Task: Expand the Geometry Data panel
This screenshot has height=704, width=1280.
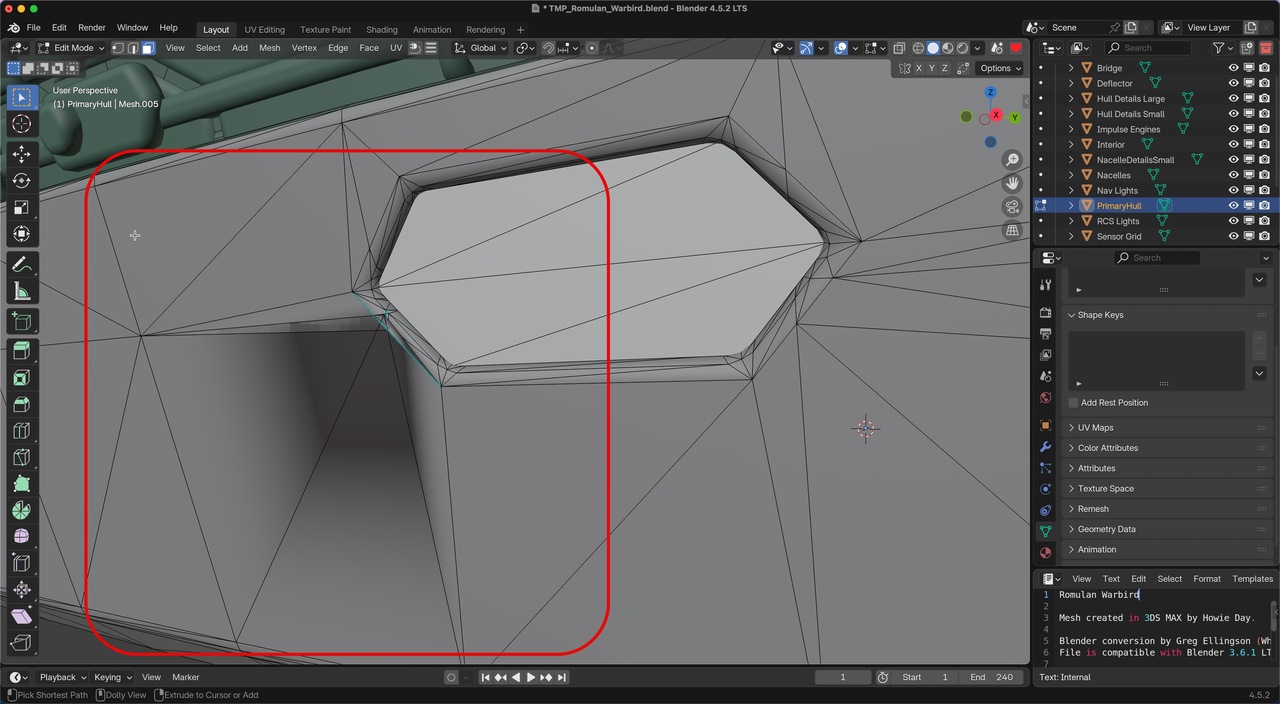Action: pyautogui.click(x=1106, y=529)
